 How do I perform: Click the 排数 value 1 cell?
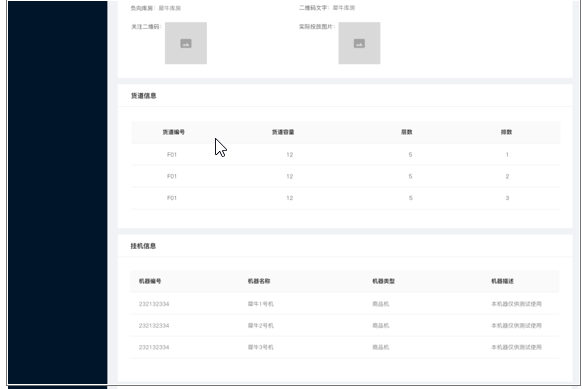click(507, 155)
